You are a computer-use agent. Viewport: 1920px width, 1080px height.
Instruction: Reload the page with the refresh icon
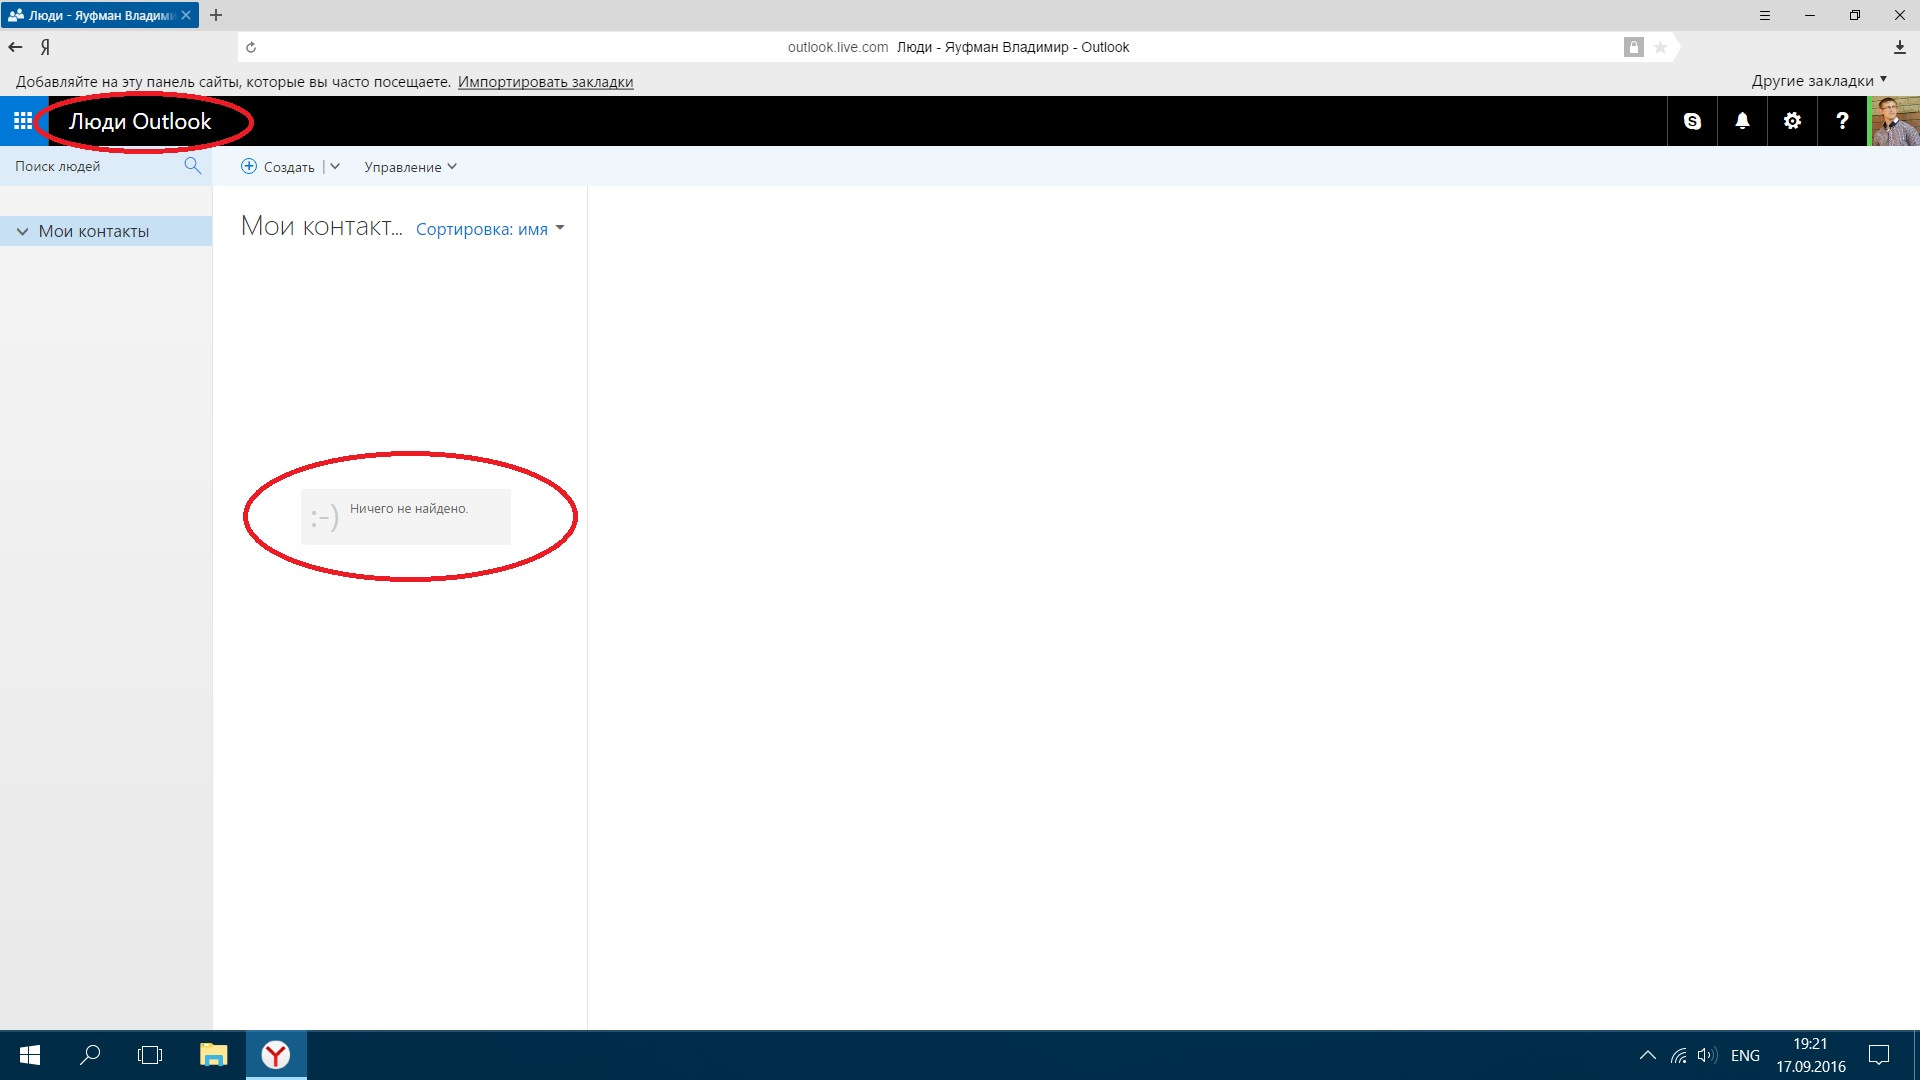click(x=251, y=47)
